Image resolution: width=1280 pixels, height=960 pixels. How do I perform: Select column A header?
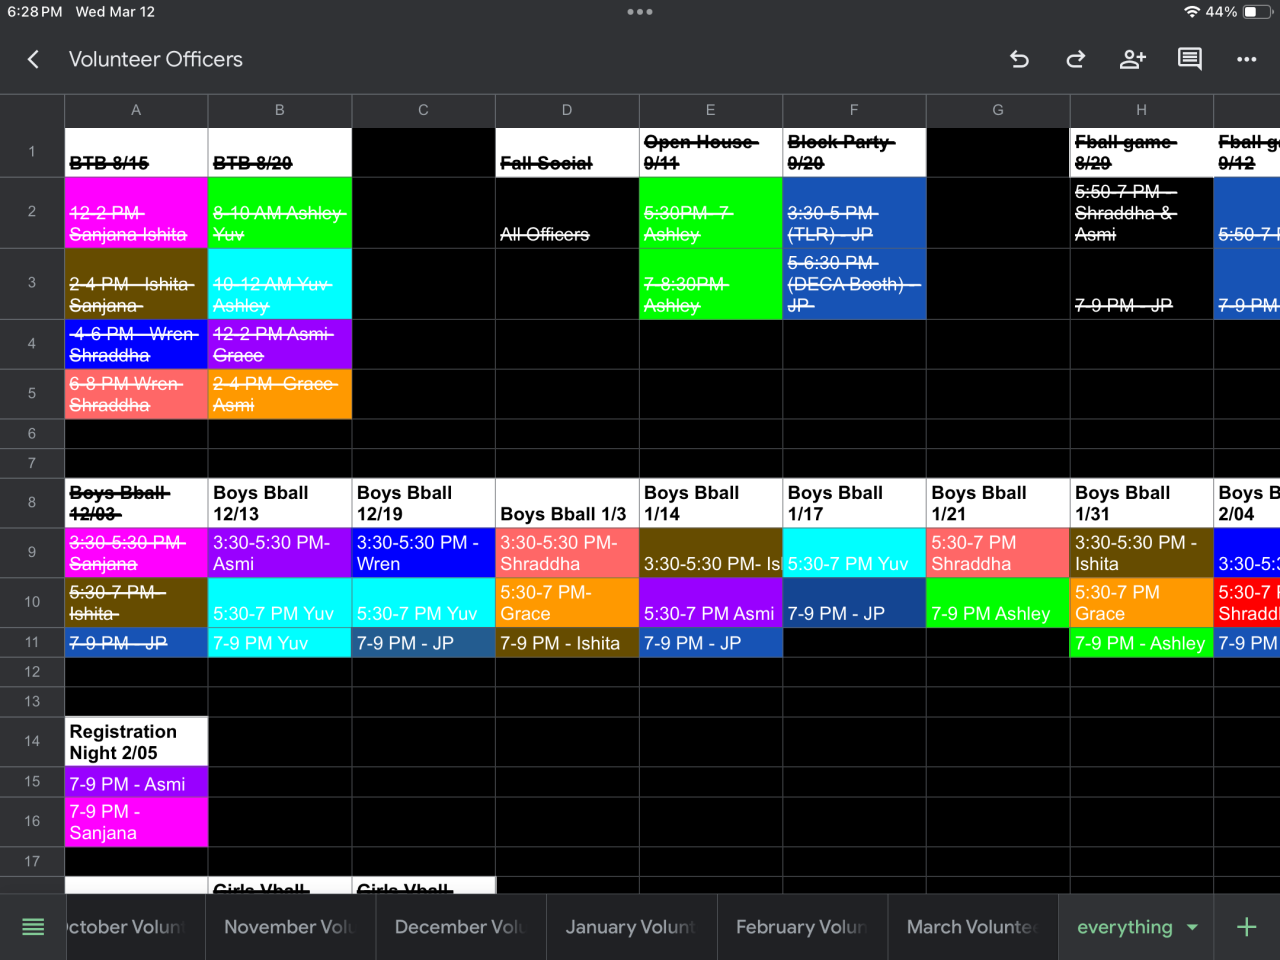(136, 110)
